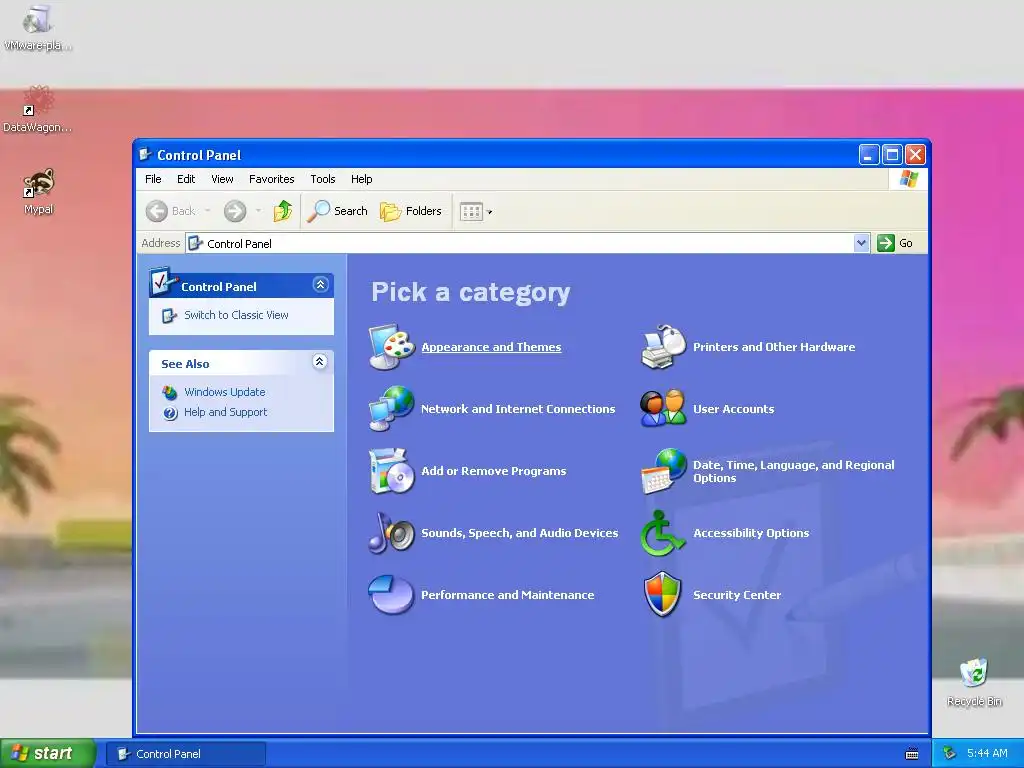Open the Appearance and Themes category icon
1024x768 pixels.
coord(391,347)
